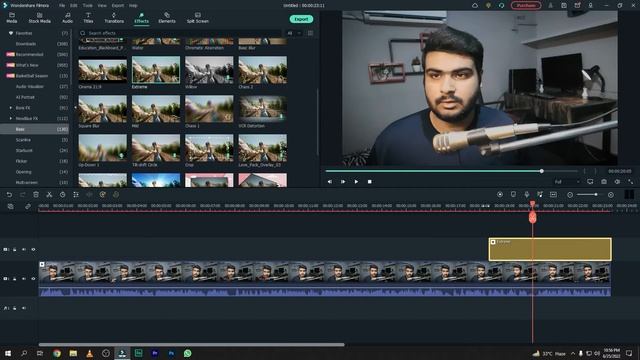Viewport: 640px width, 360px height.
Task: Step back one frame in the preview
Action: click(329, 182)
